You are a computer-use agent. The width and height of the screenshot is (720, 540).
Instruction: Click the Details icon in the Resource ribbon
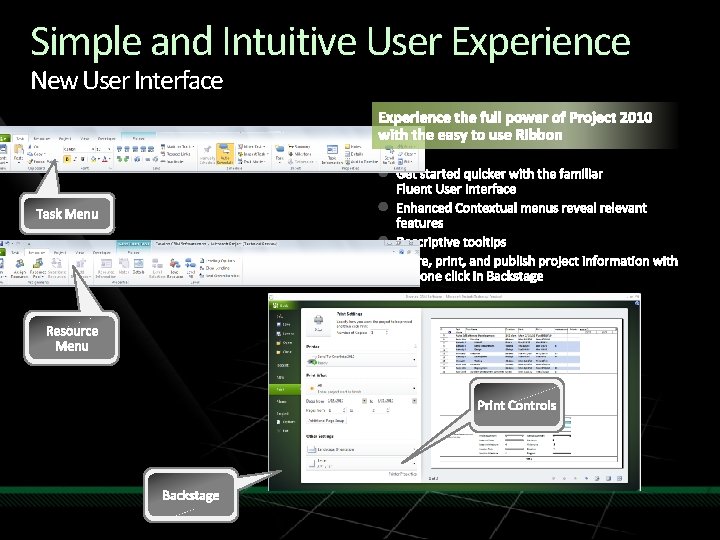(x=138, y=264)
